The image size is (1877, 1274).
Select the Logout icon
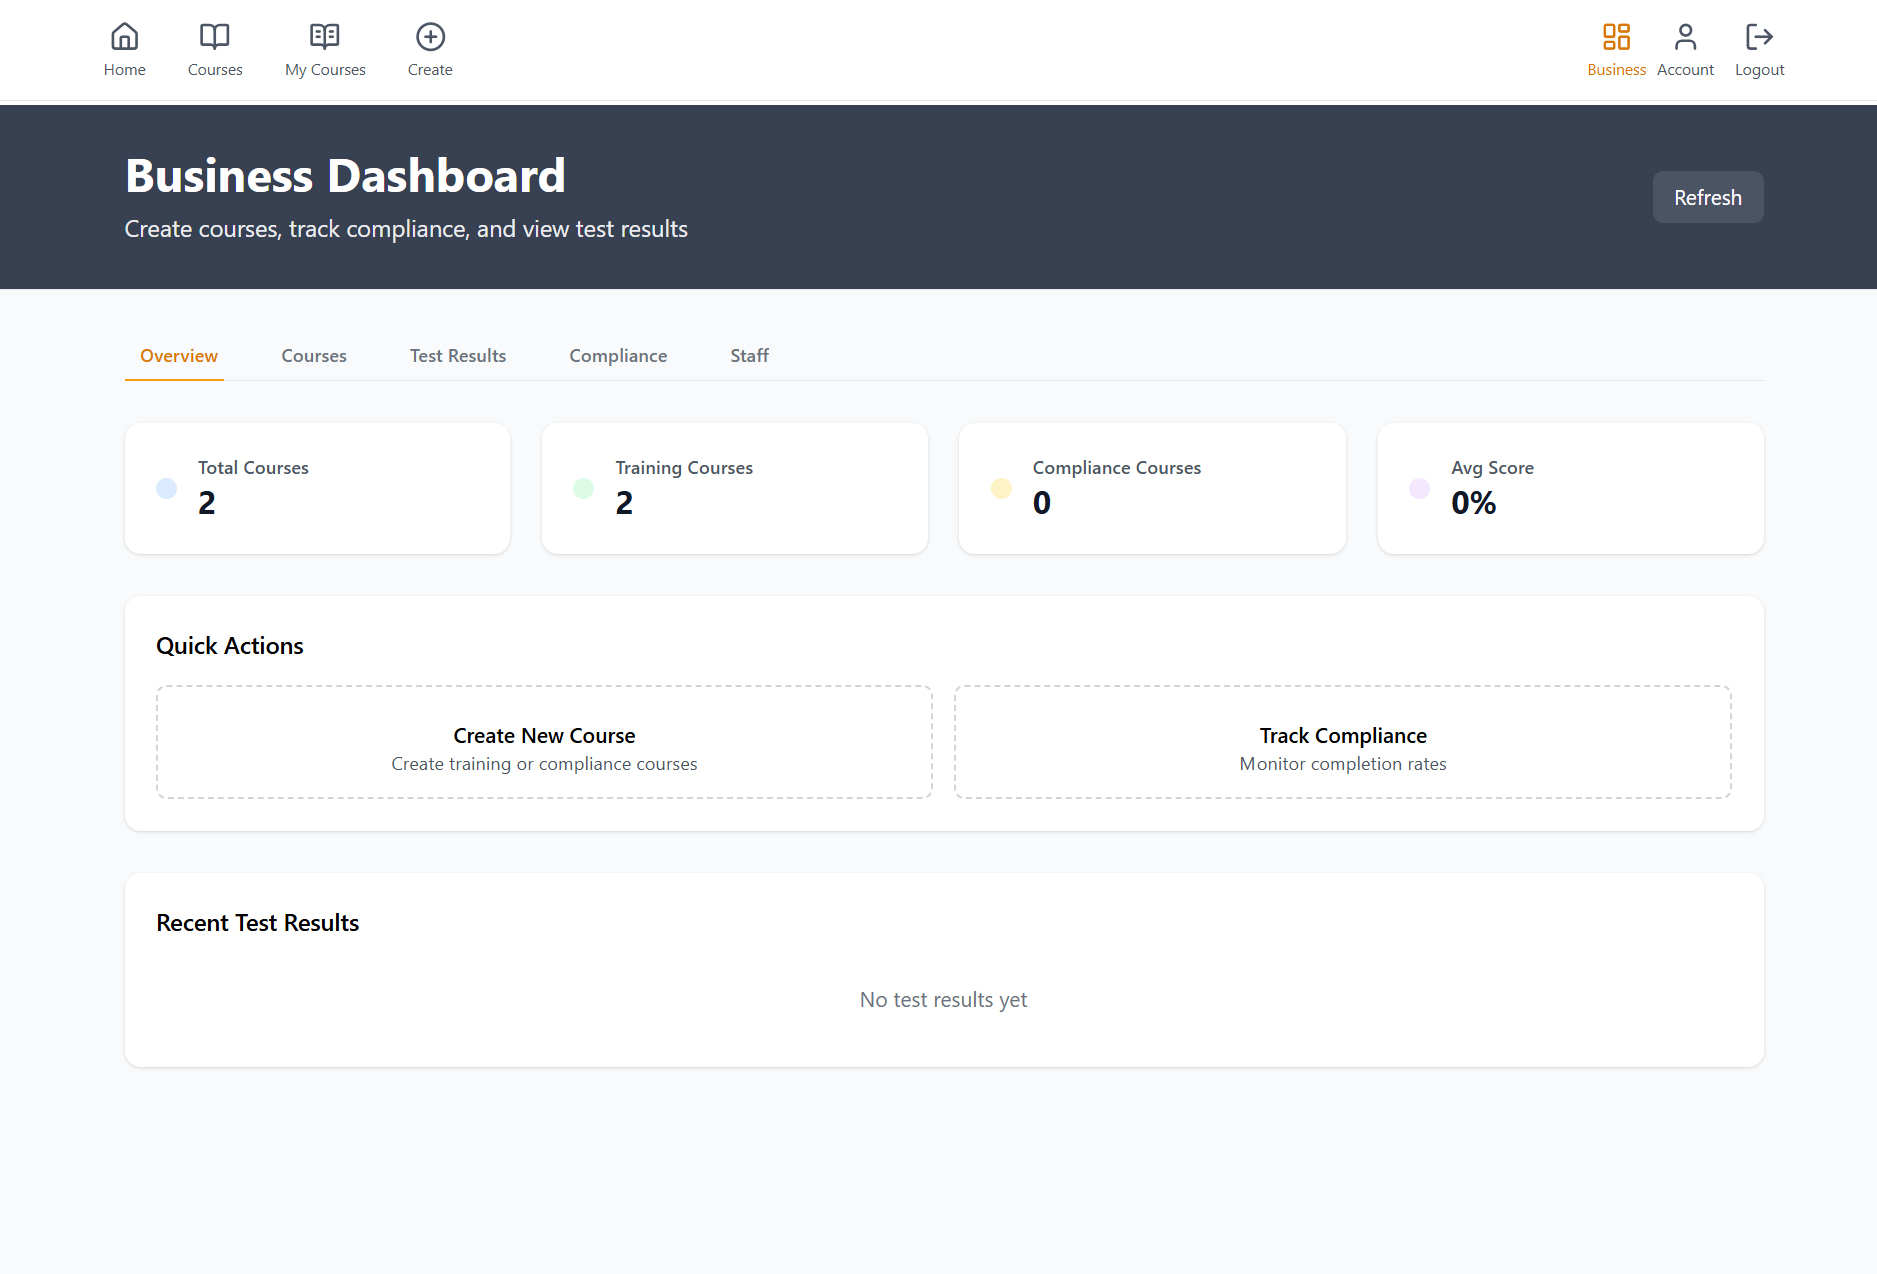pos(1759,36)
